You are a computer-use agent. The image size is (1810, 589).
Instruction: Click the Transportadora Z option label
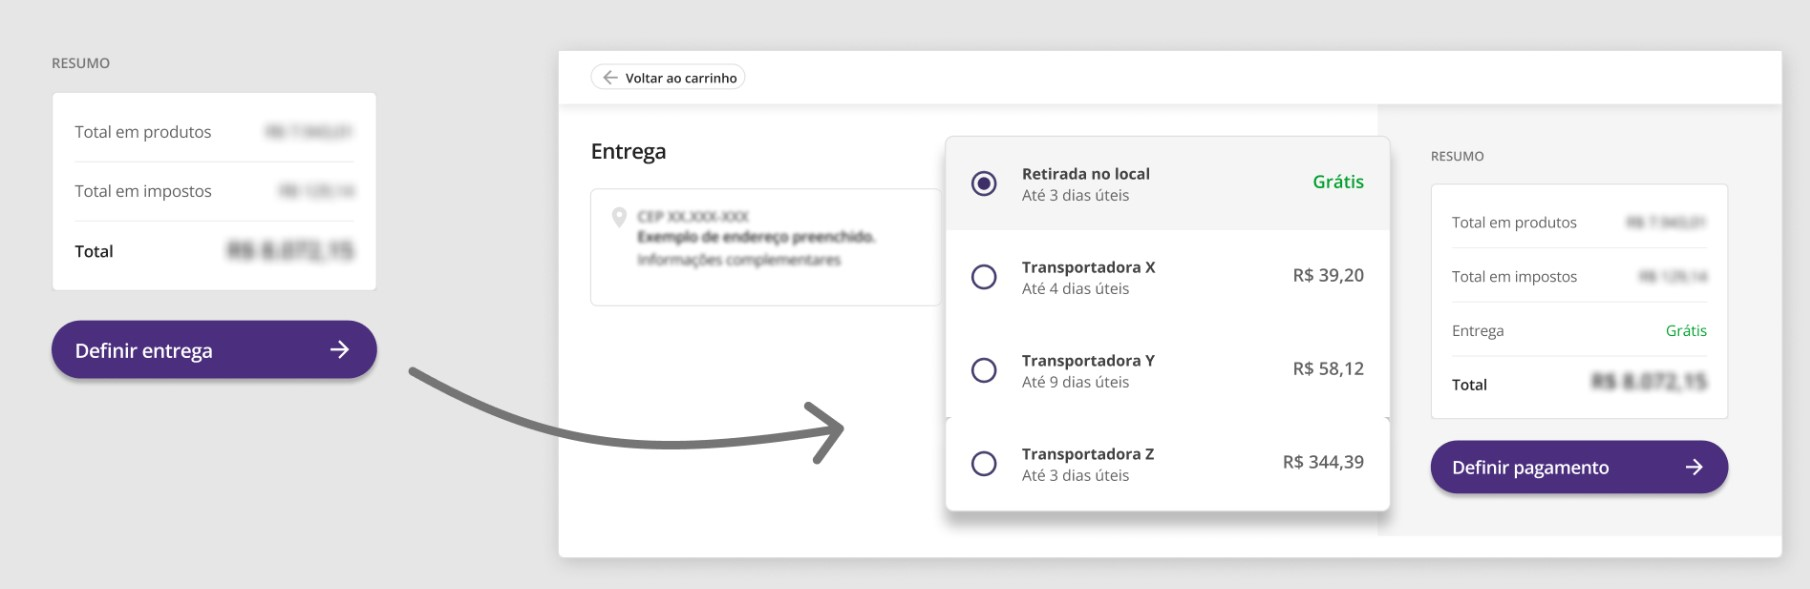click(1088, 454)
